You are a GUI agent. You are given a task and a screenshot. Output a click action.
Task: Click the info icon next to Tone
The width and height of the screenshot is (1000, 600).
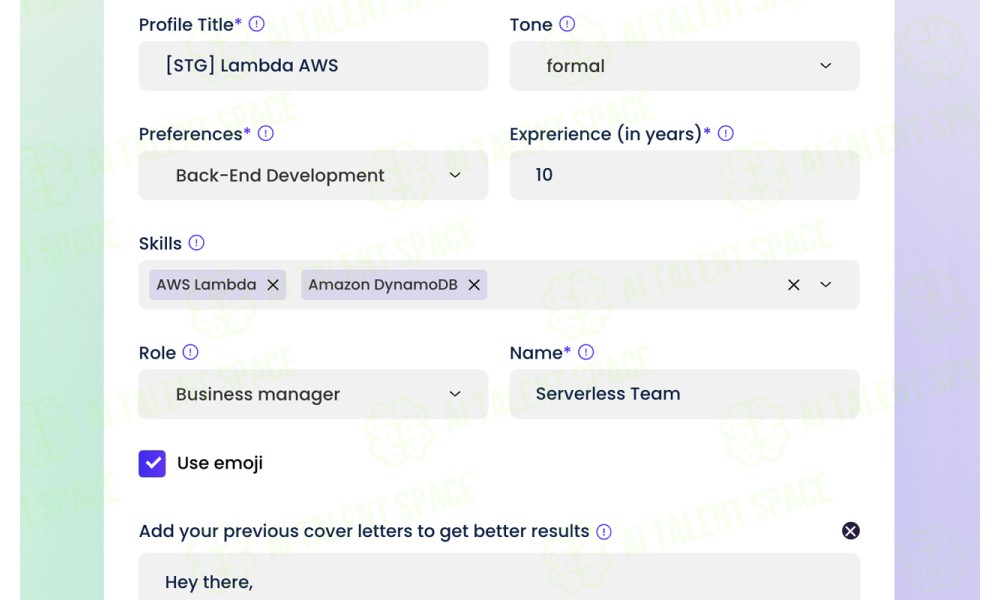(x=567, y=24)
